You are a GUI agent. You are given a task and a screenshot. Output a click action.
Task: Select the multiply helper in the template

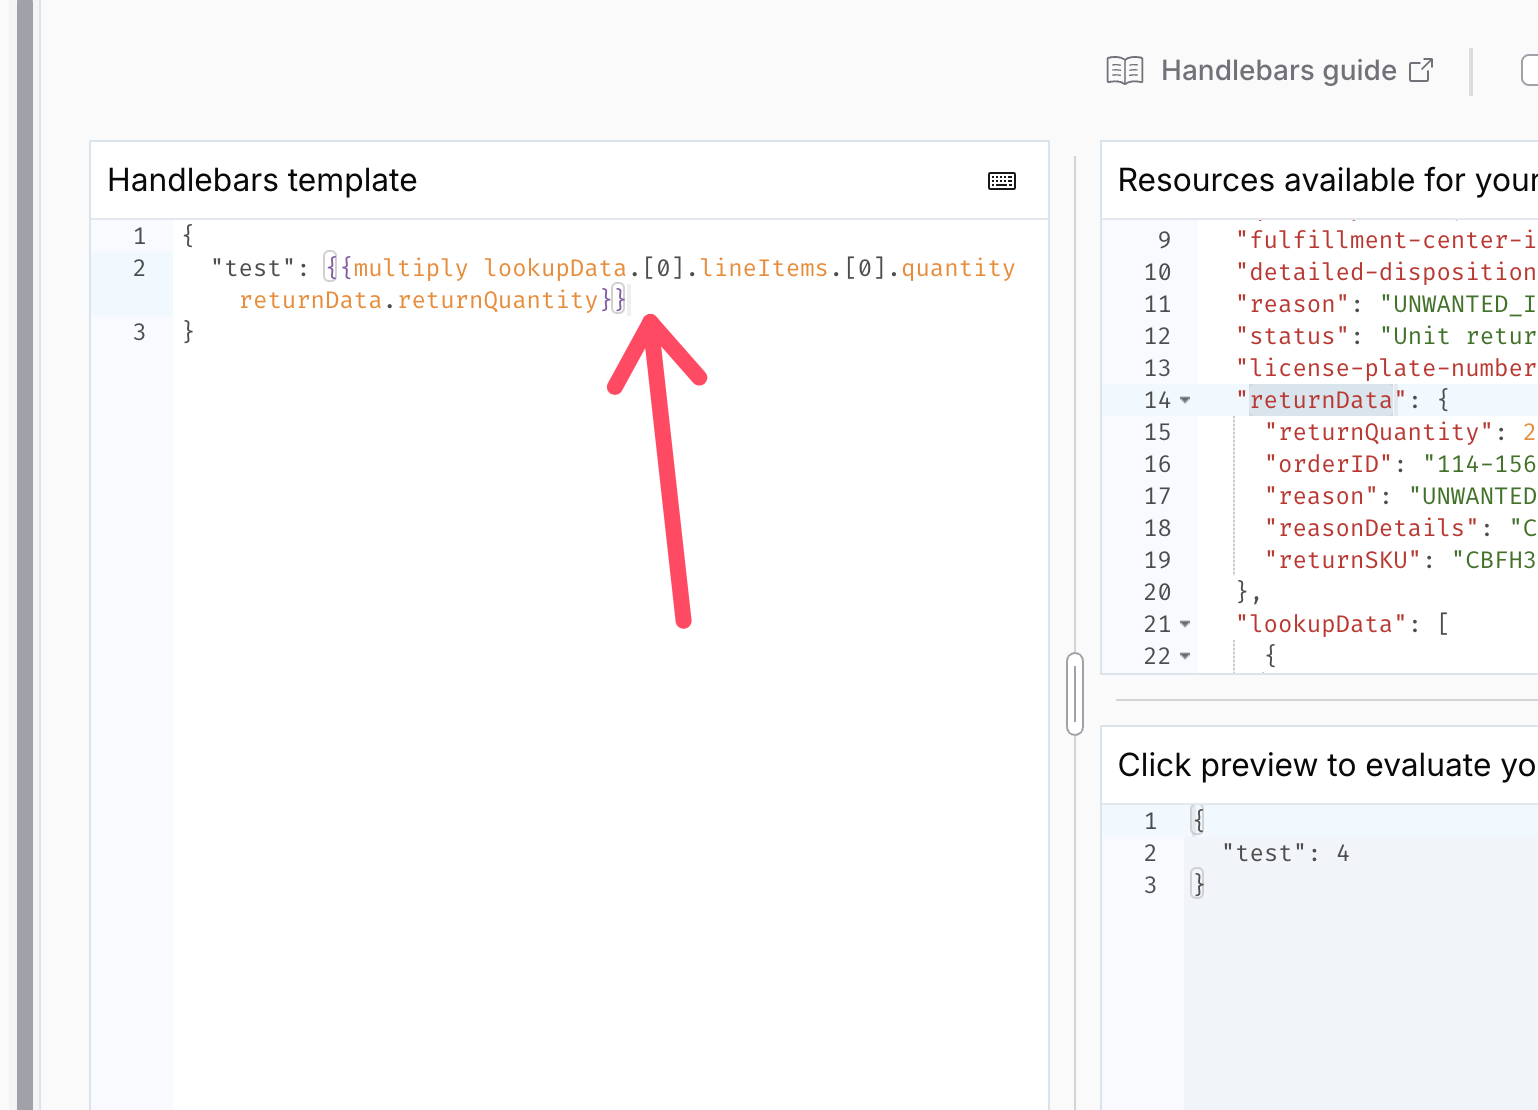(412, 267)
